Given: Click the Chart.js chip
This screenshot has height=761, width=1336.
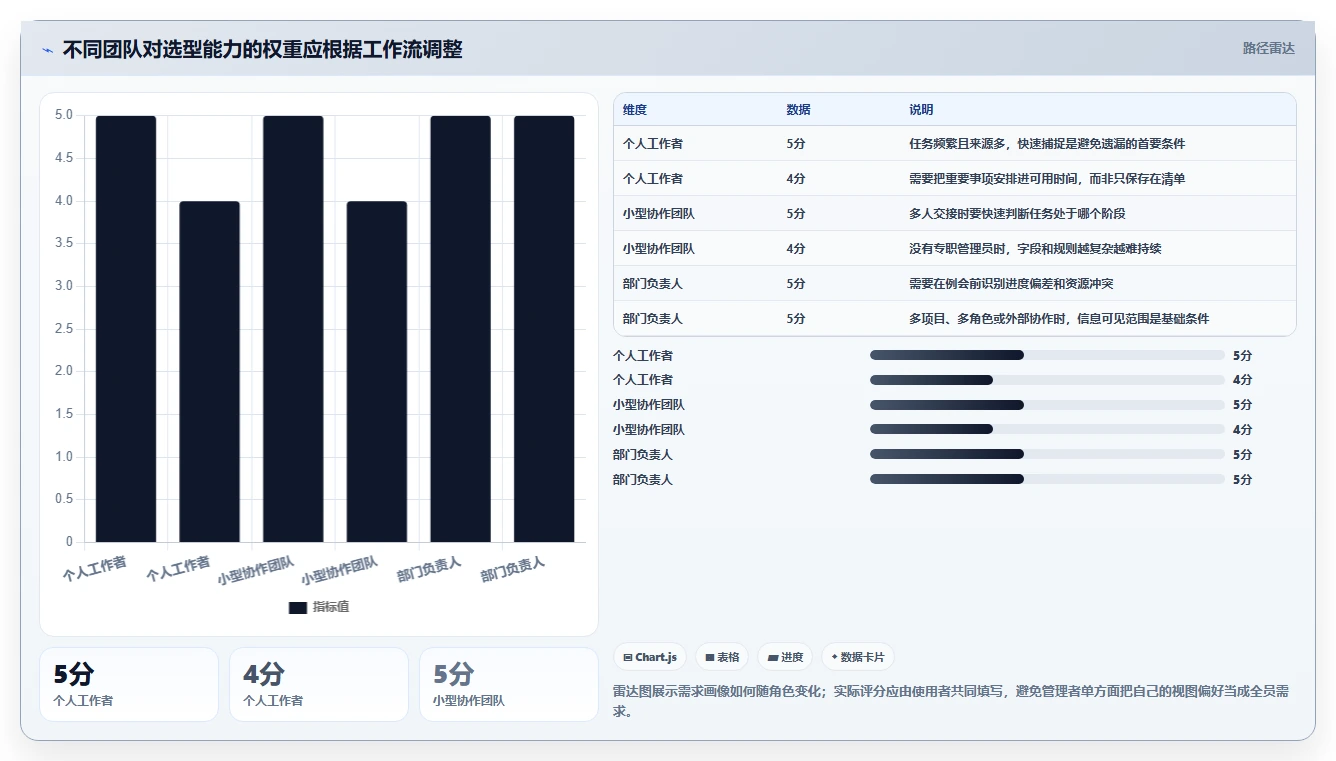Looking at the screenshot, I should pyautogui.click(x=650, y=657).
